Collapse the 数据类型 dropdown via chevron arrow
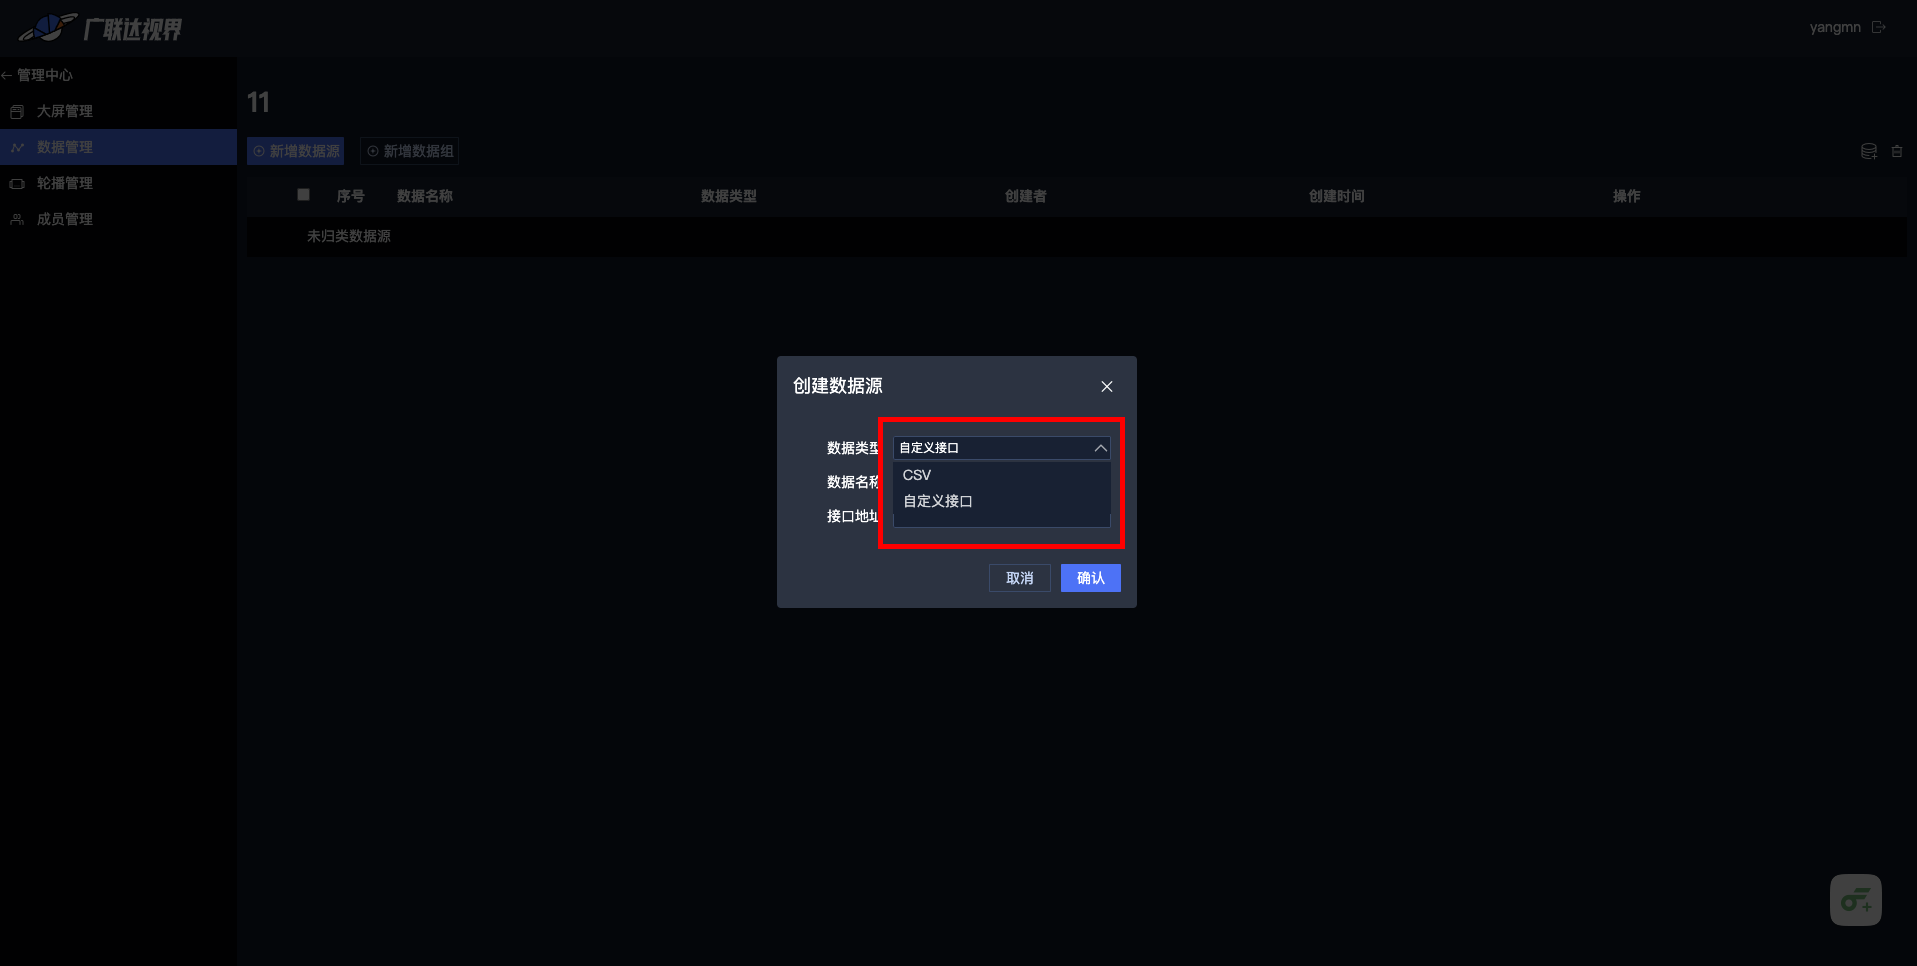Image resolution: width=1917 pixels, height=966 pixels. [x=1100, y=448]
